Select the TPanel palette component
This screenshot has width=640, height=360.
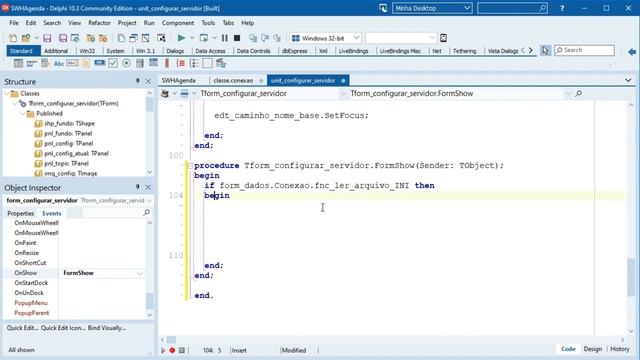click(207, 63)
